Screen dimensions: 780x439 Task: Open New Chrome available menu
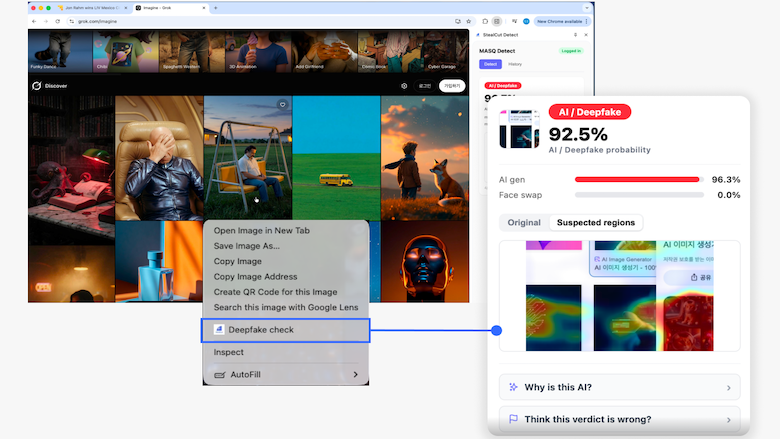click(562, 21)
